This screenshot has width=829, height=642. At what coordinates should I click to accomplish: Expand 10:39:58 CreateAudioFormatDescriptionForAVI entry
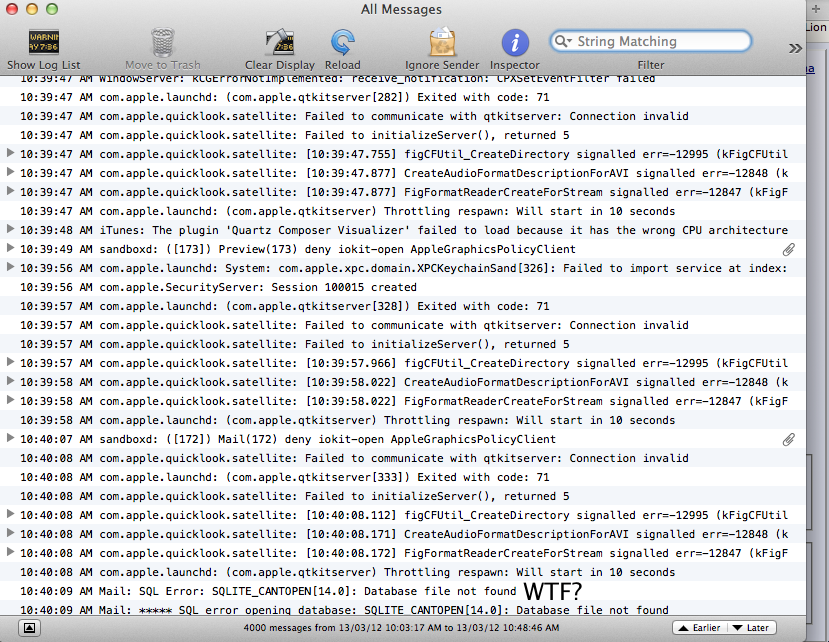coord(10,381)
